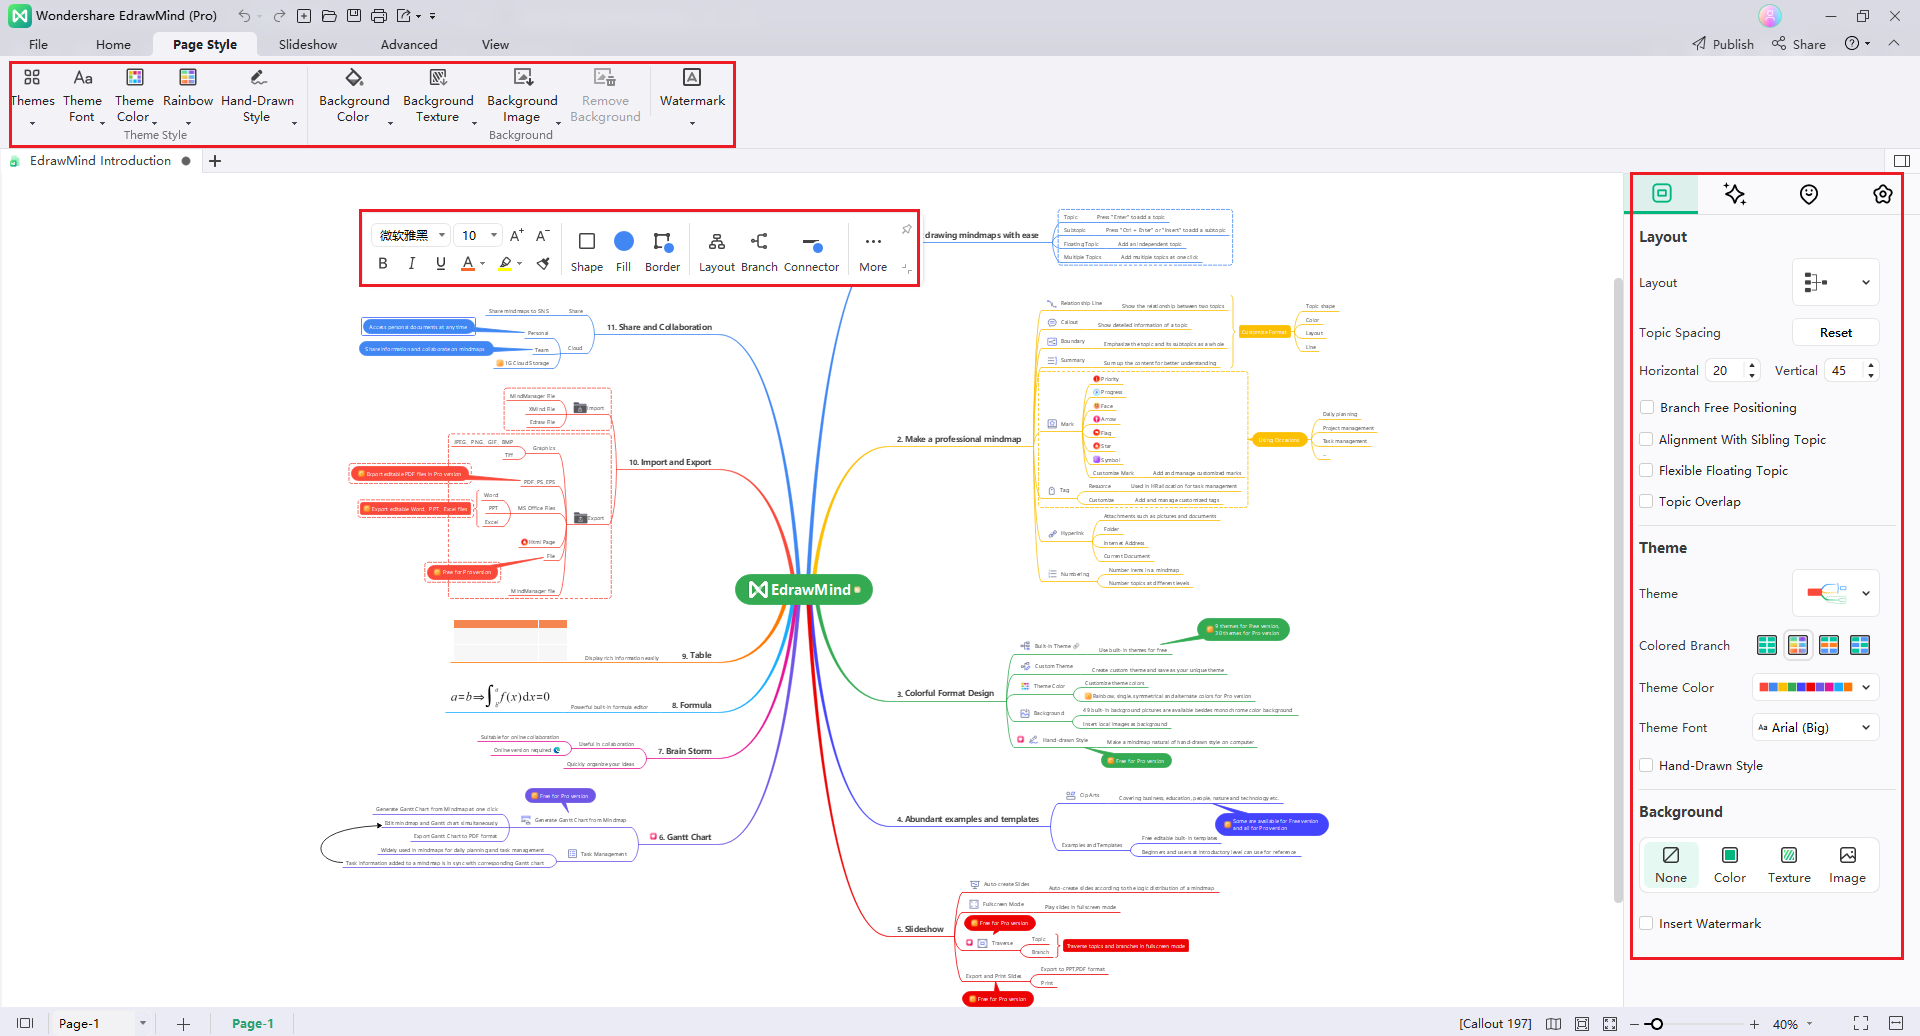Viewport: 1920px width, 1036px height.
Task: Select the Rainbow color mode icon
Action: pyautogui.click(x=187, y=78)
